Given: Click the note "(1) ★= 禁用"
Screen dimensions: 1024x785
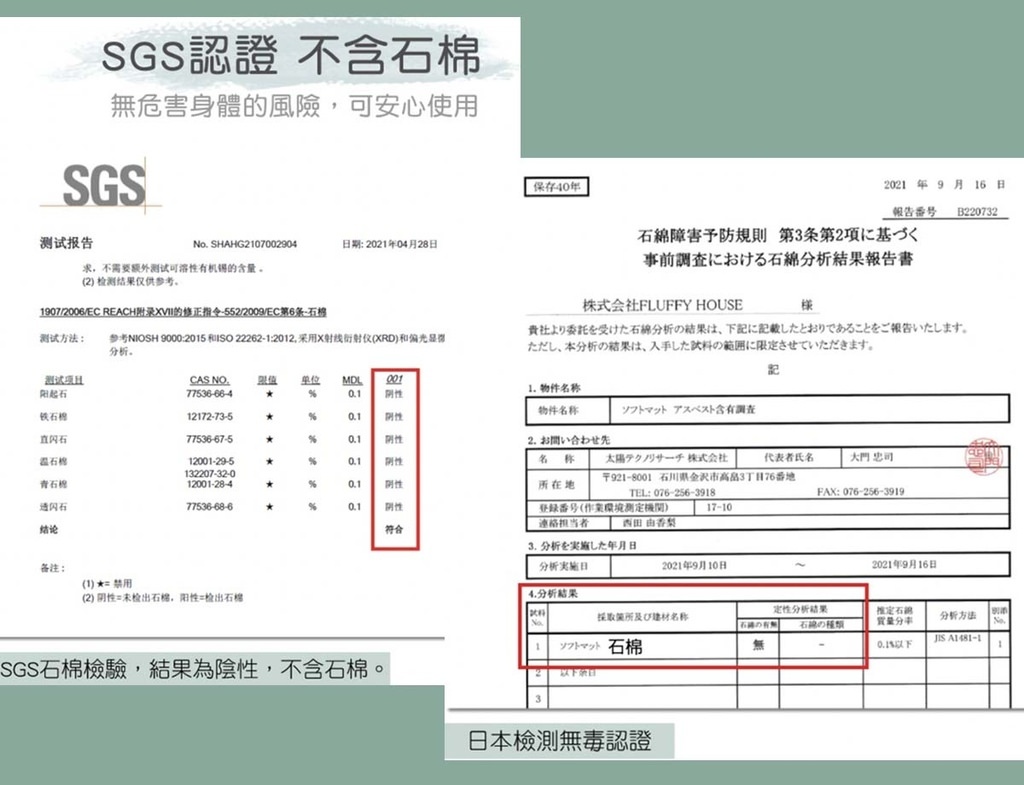Looking at the screenshot, I should pos(107,583).
